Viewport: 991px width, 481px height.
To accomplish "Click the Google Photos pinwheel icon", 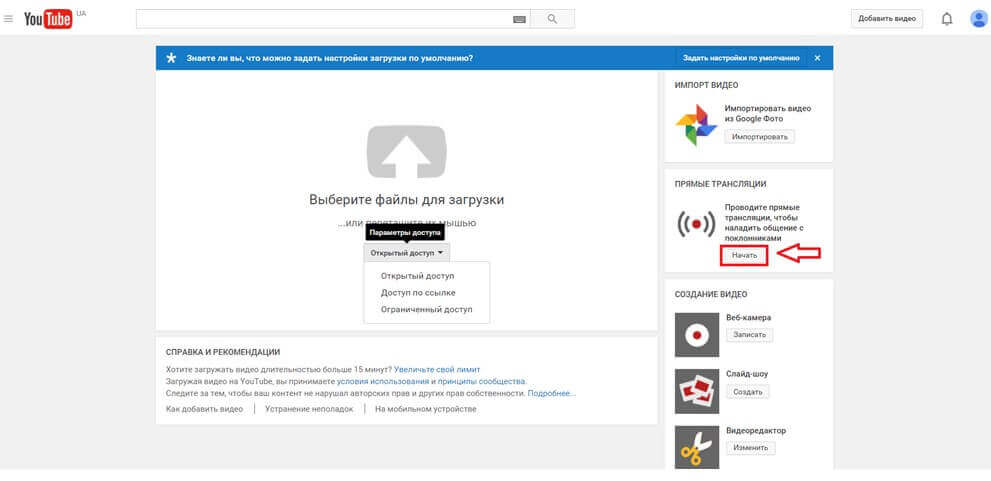I will [x=696, y=125].
